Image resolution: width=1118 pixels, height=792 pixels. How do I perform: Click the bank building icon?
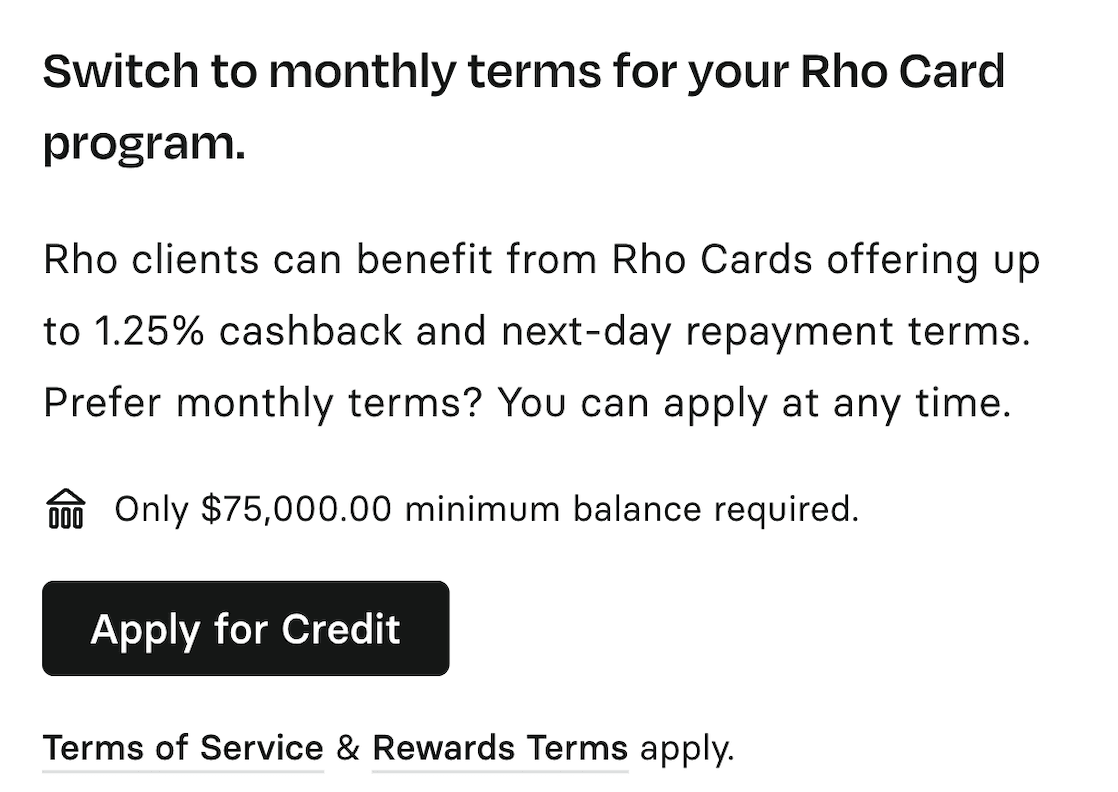click(x=66, y=510)
